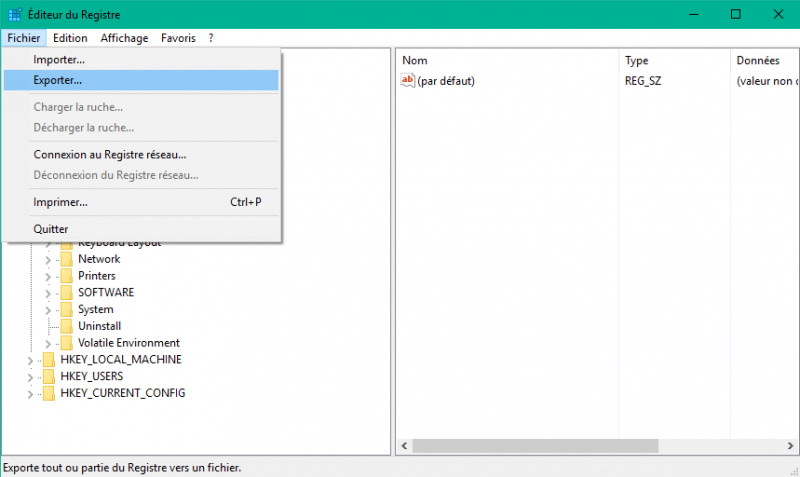Select the Network key label

click(x=99, y=259)
